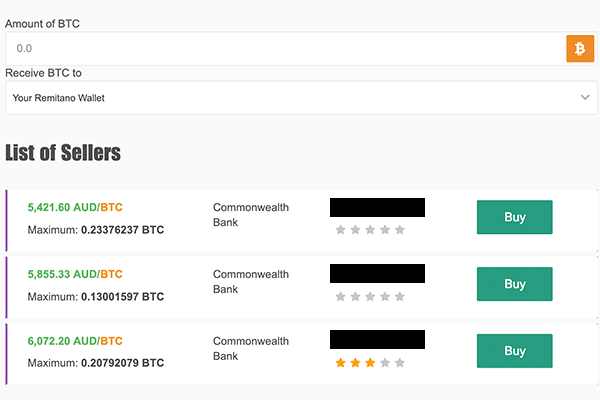Click Commonwealth Bank on the 5,421.60 offer
The width and height of the screenshot is (600, 400).
point(250,215)
